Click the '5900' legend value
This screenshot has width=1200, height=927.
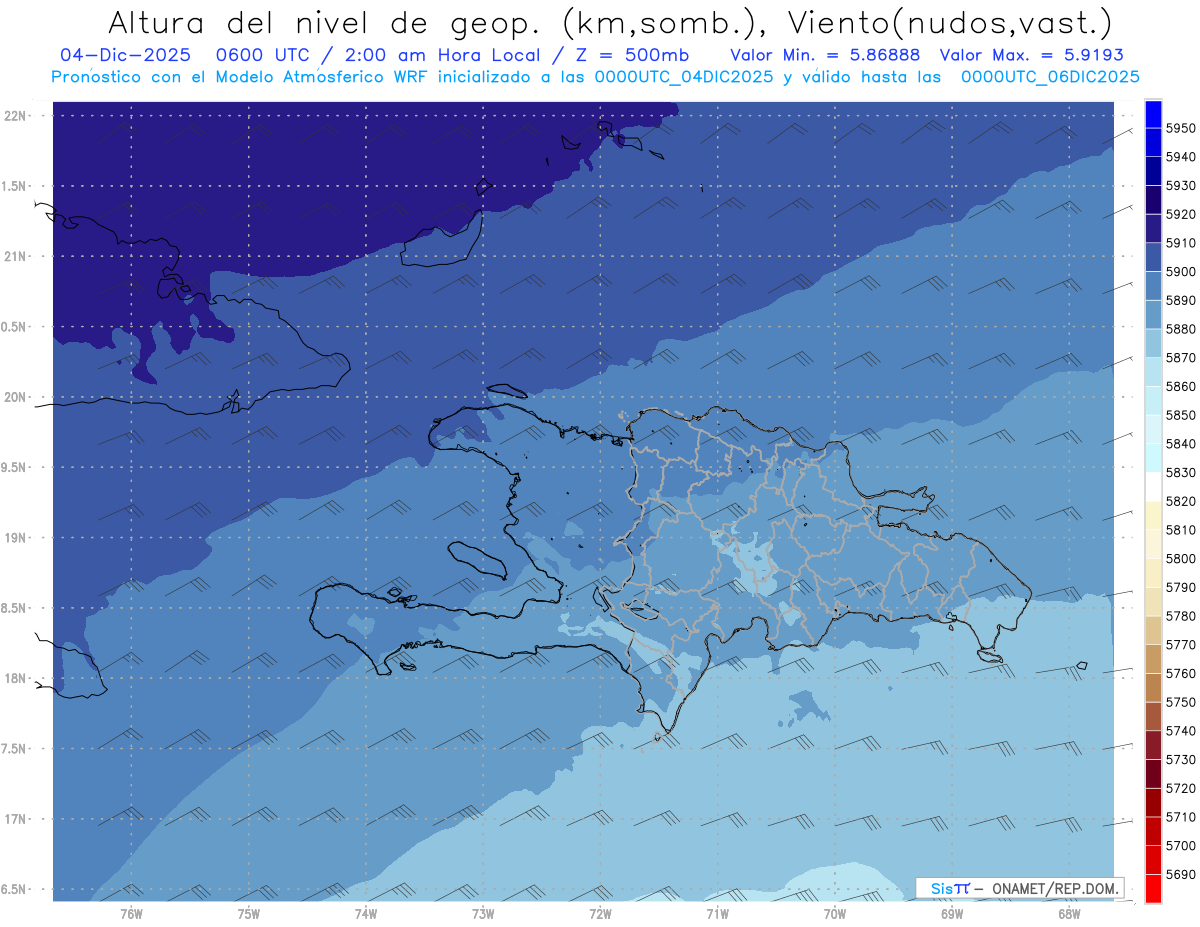point(1181,272)
